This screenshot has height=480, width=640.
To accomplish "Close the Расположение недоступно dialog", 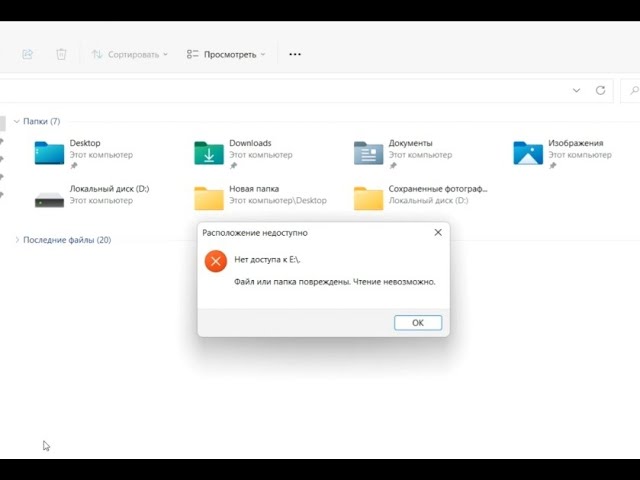I will pos(437,232).
